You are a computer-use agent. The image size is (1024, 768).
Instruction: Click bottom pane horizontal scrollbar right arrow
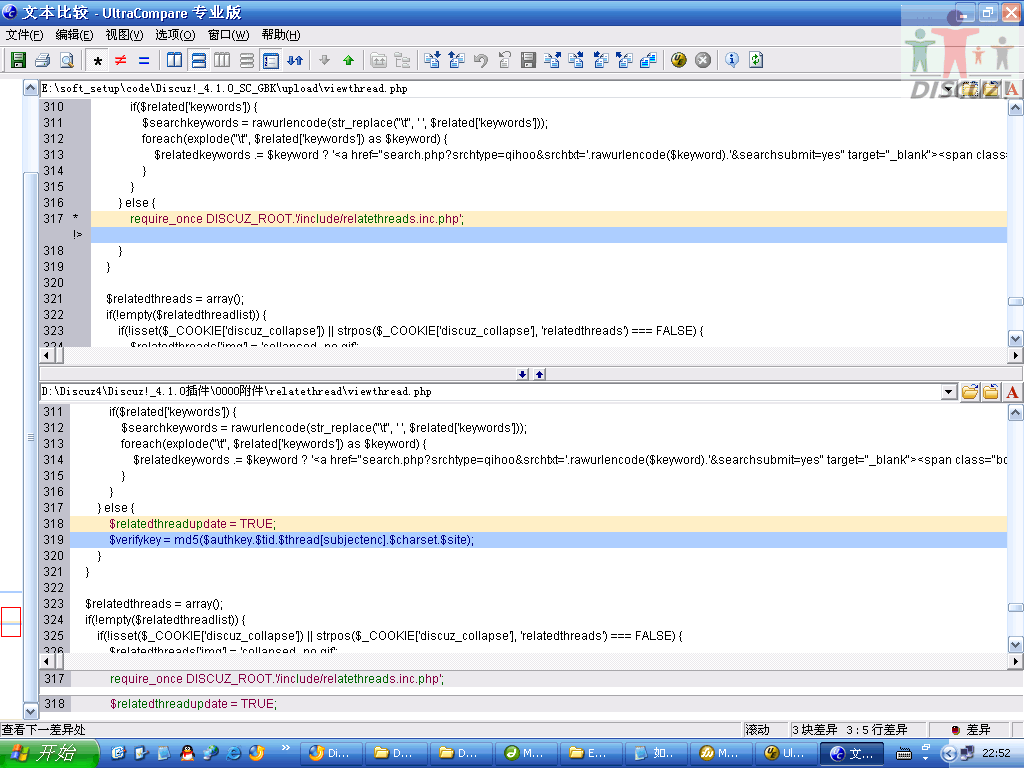1015,662
